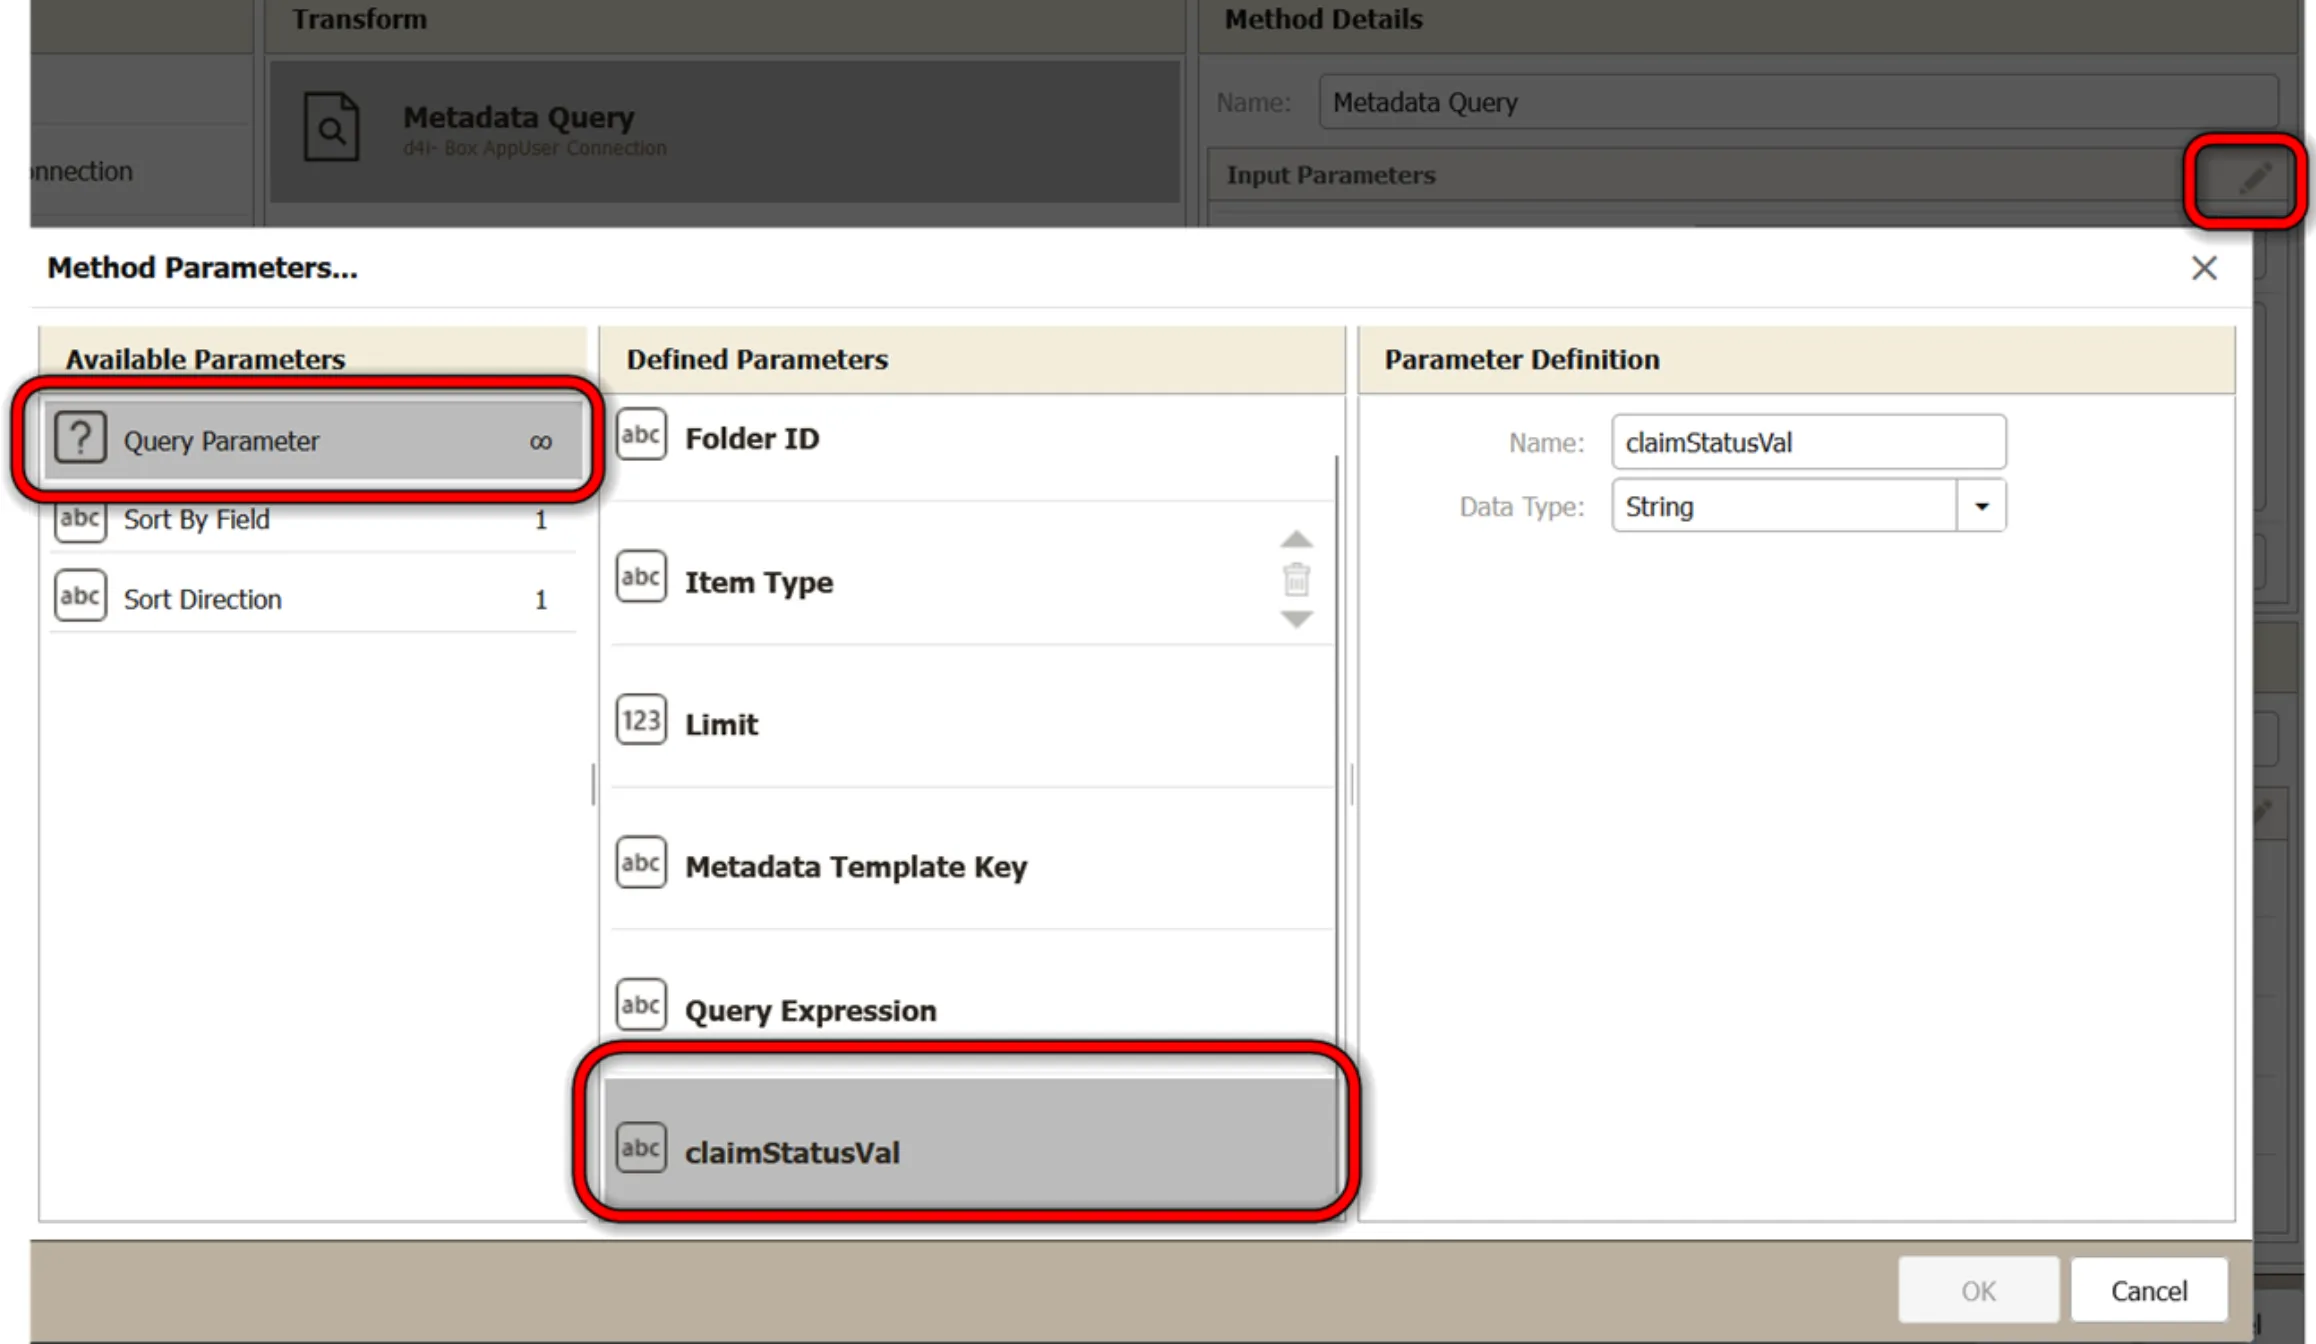The width and height of the screenshot is (2316, 1344).
Task: Click the Data Type dropdown arrow
Action: pyautogui.click(x=1981, y=505)
